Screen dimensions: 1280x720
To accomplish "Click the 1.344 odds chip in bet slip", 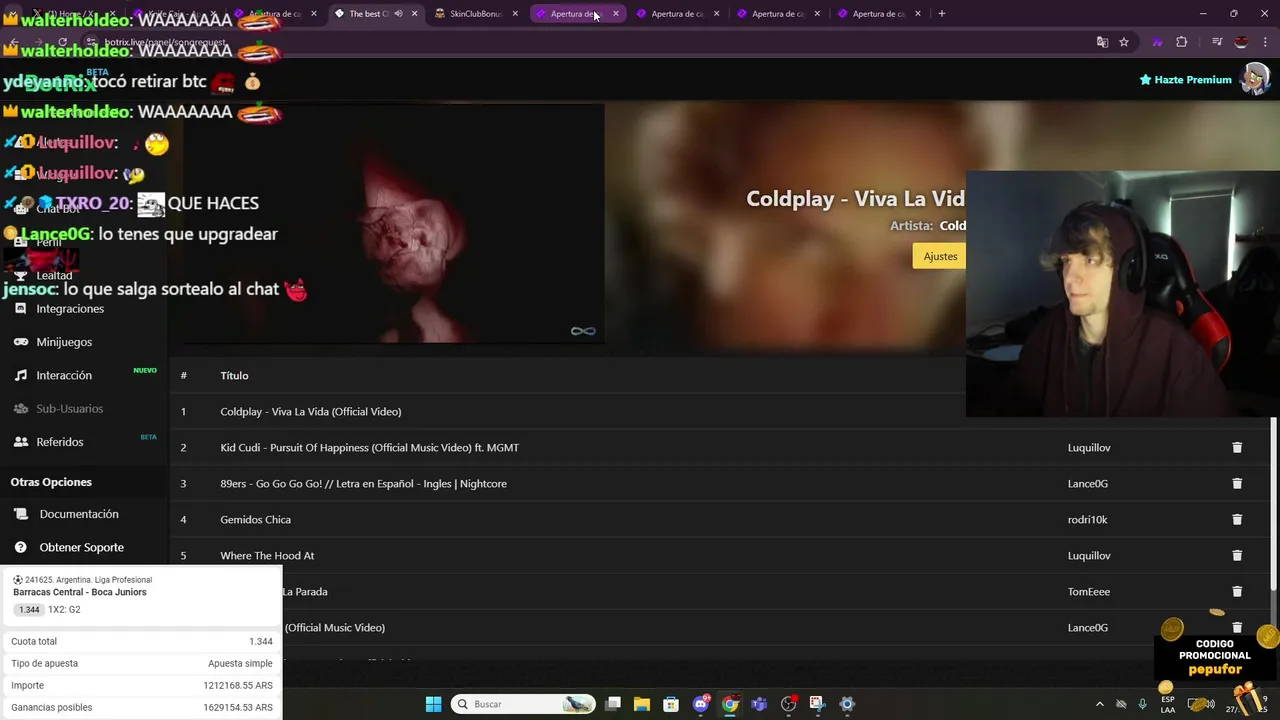I will pyautogui.click(x=29, y=610).
